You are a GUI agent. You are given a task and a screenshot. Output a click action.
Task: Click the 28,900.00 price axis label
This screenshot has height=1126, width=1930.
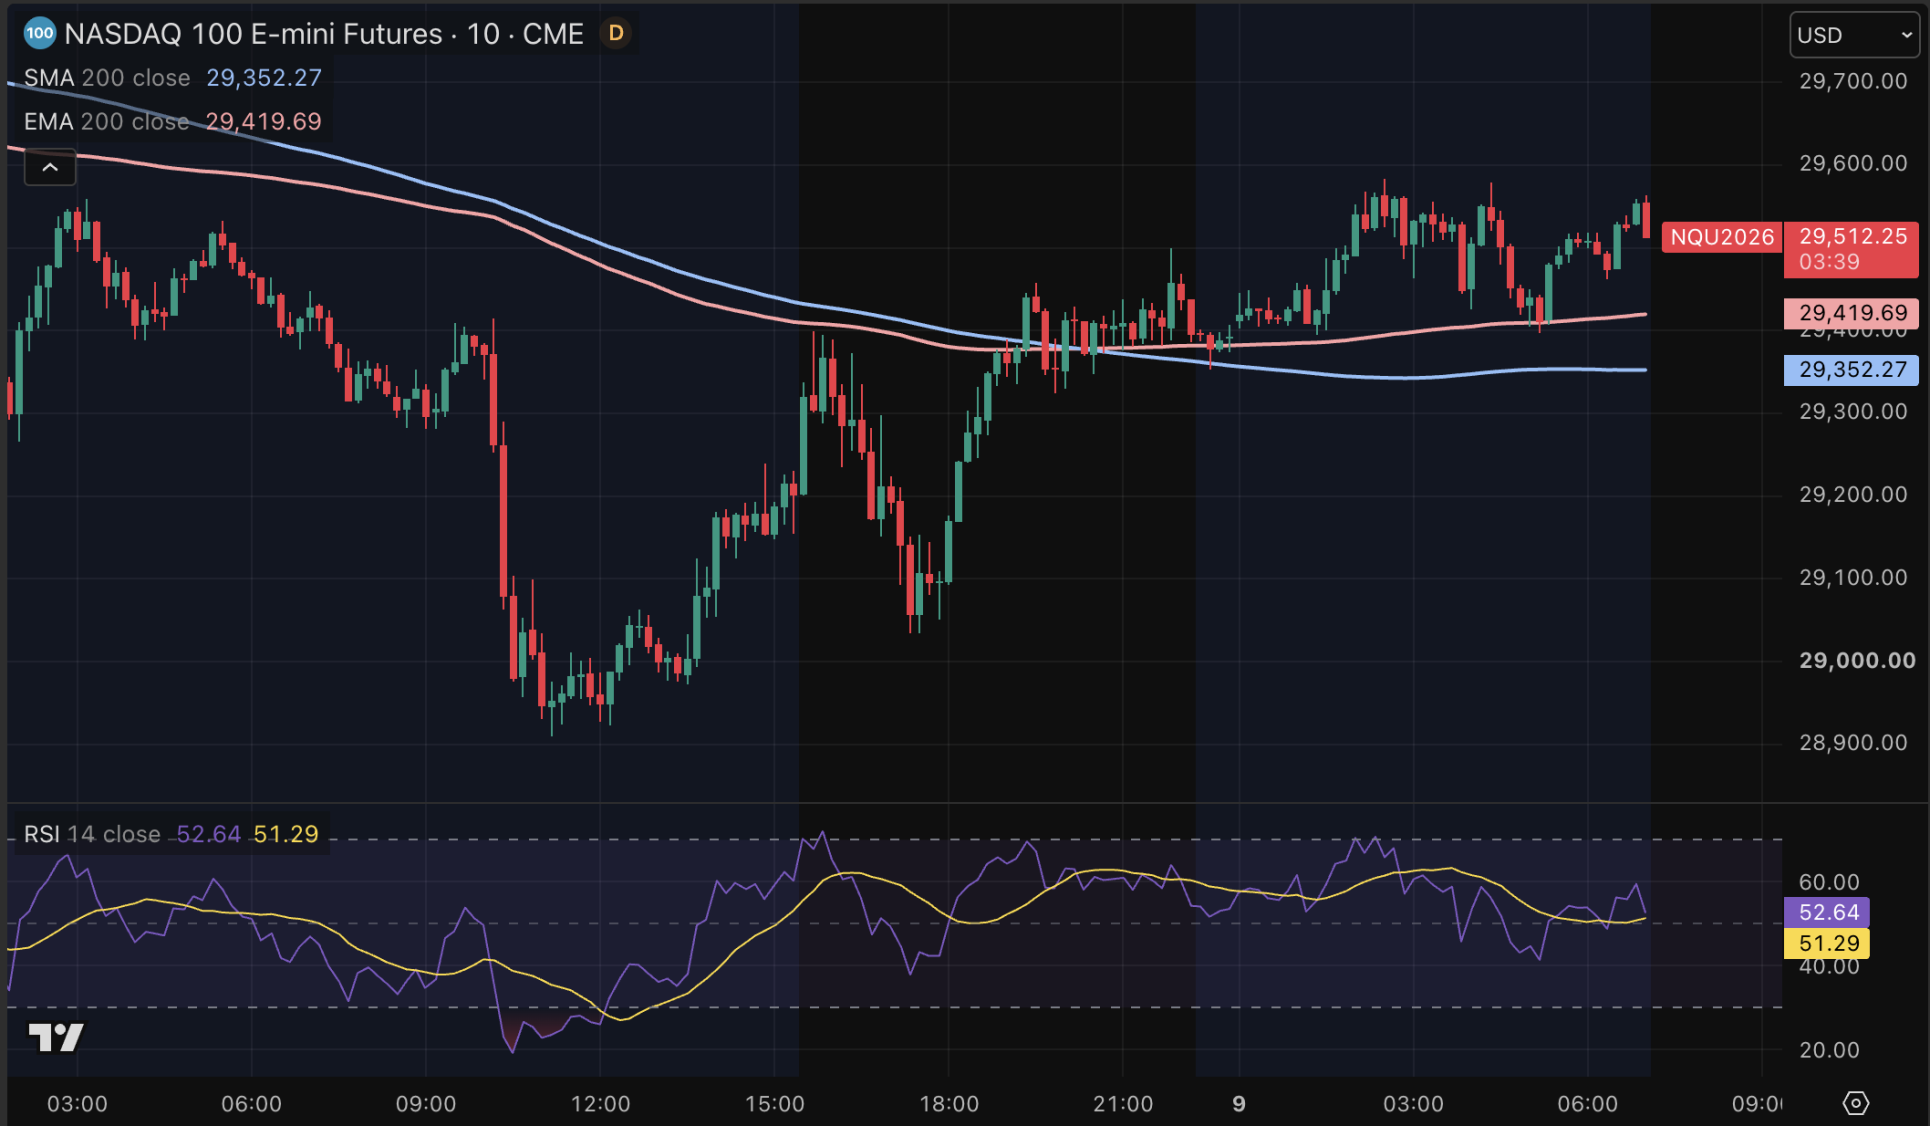click(1853, 743)
